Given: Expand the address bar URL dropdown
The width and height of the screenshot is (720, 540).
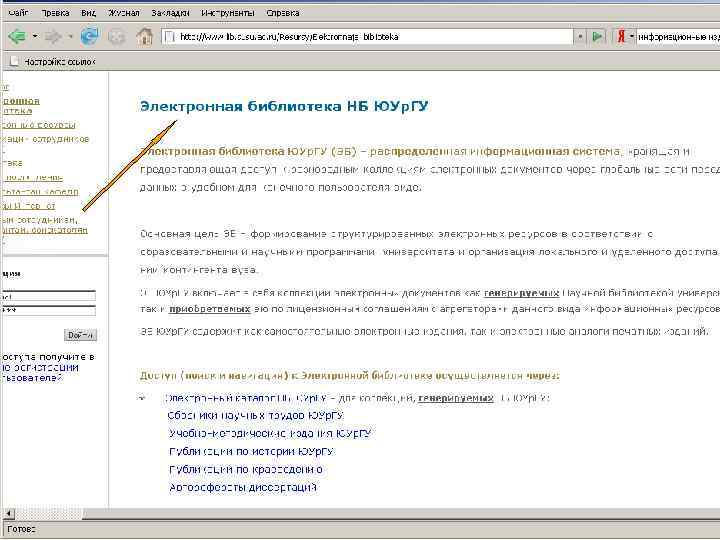Looking at the screenshot, I should [x=579, y=37].
